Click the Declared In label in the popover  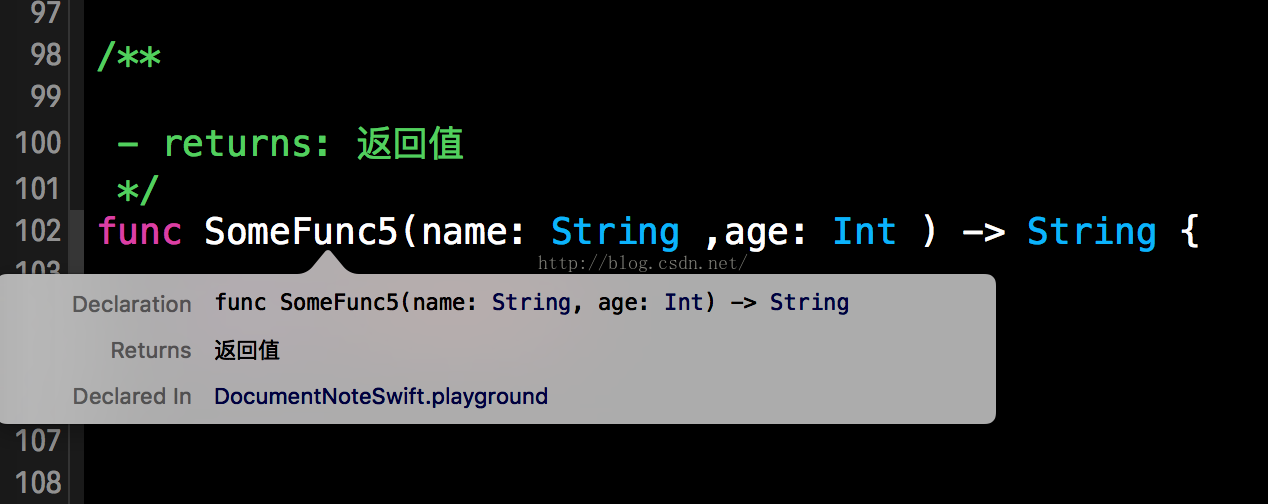(x=132, y=396)
